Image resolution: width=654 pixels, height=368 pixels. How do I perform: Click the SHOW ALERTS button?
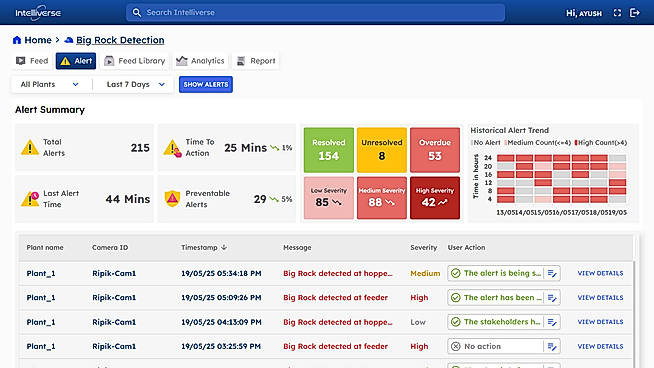[206, 84]
